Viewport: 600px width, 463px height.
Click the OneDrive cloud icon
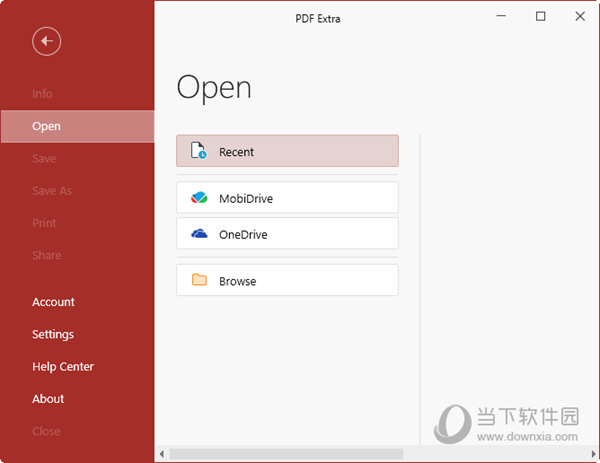click(199, 234)
